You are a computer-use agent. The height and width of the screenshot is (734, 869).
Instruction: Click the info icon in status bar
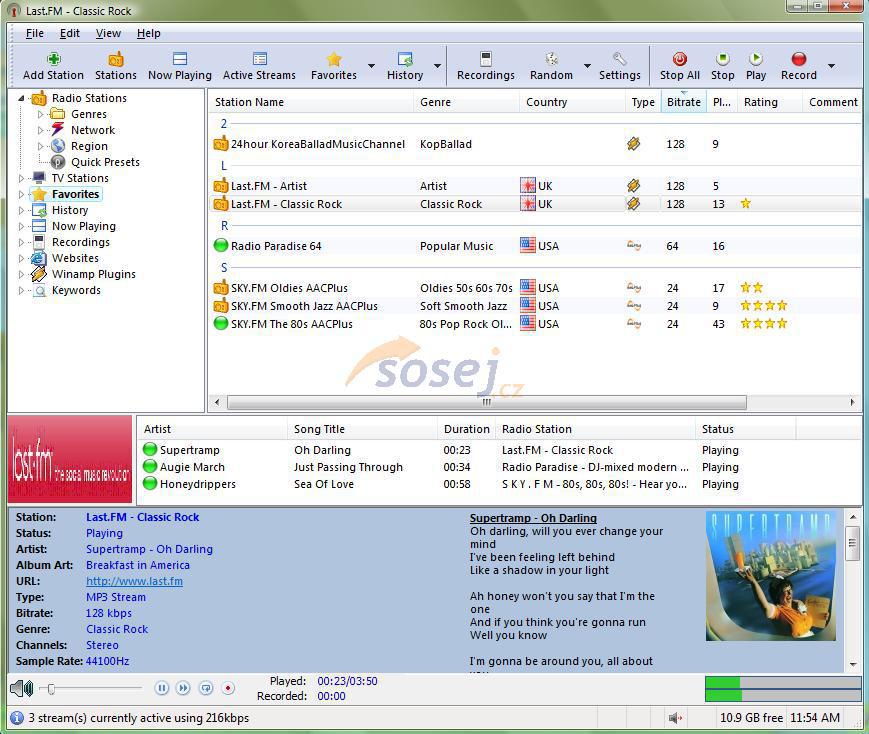[17, 718]
